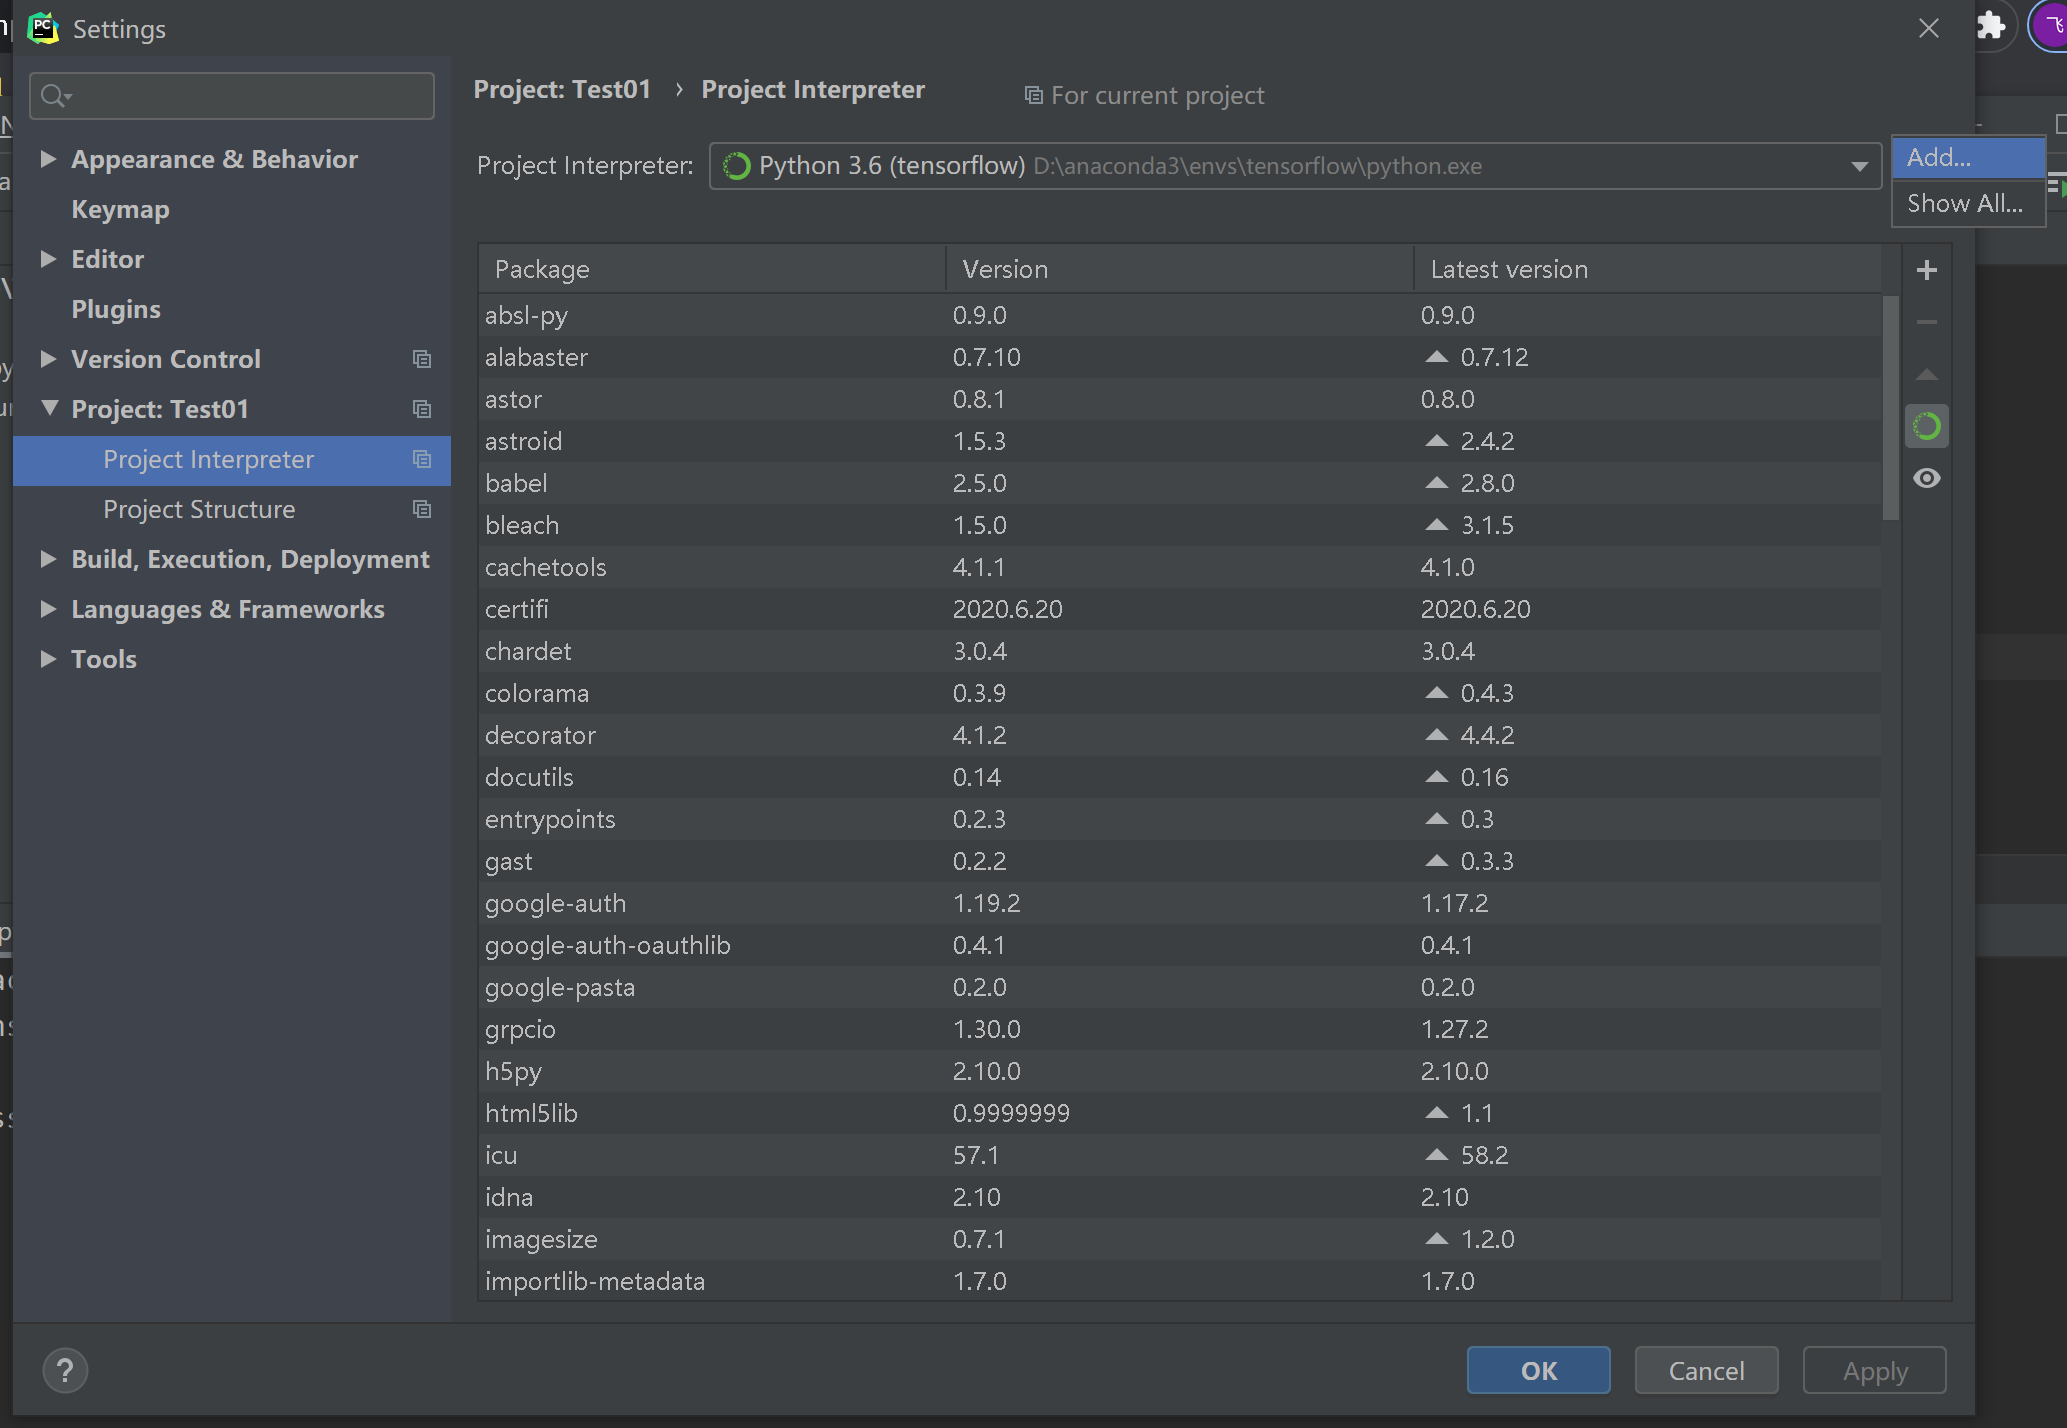This screenshot has width=2067, height=1428.
Task: Click the help question mark icon
Action: click(x=65, y=1370)
